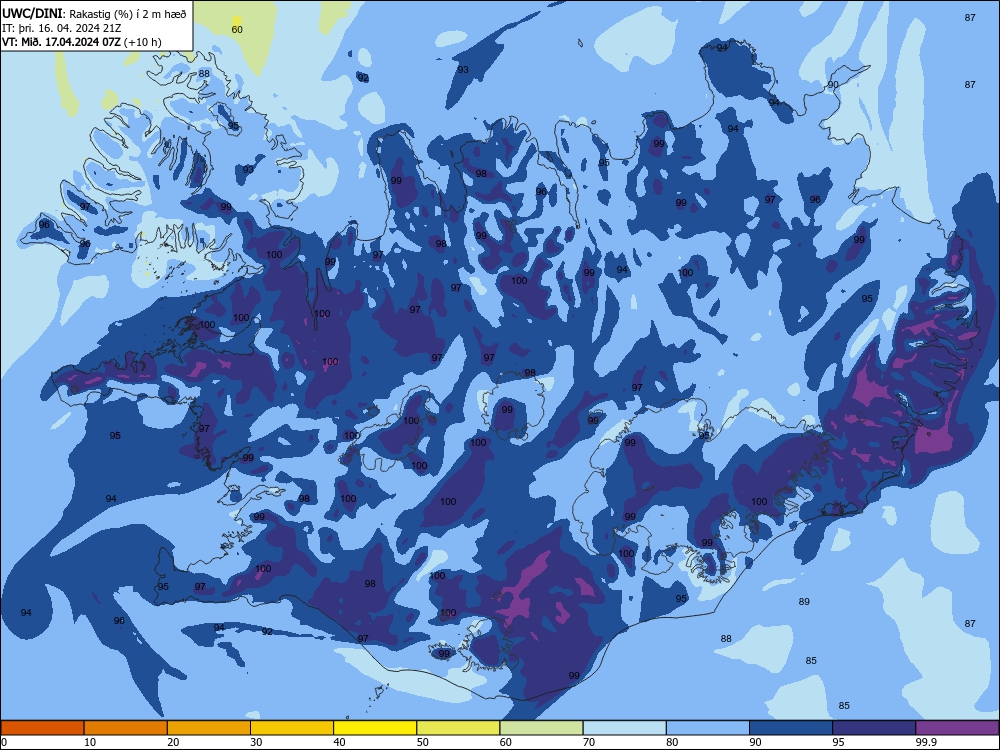The height and width of the screenshot is (750, 1000).
Task: Click the 'Rakastig (%) í 2 m hæð' label
Action: pyautogui.click(x=128, y=14)
